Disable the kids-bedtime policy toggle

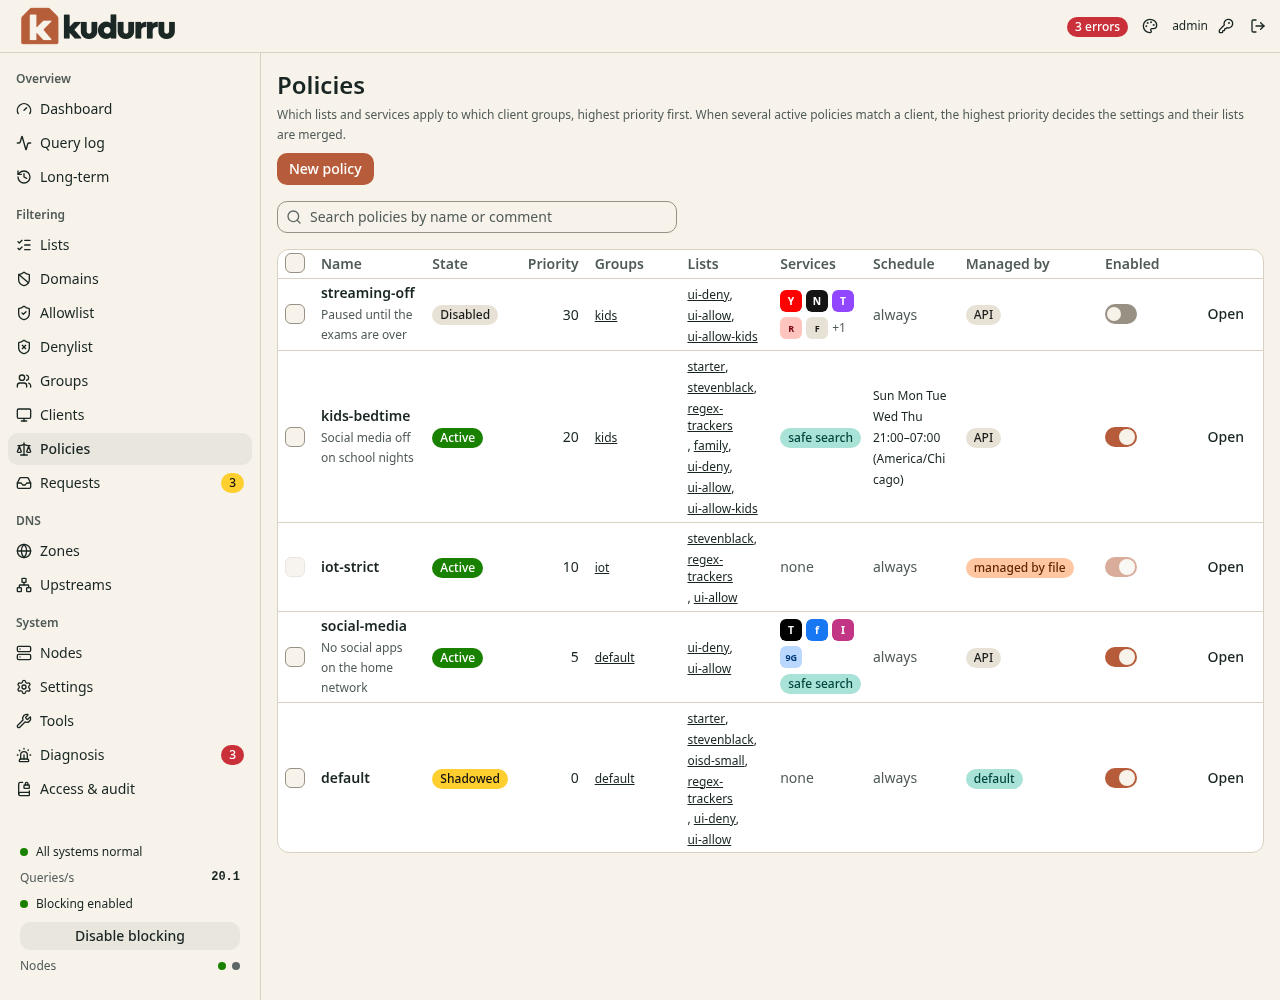[1121, 437]
